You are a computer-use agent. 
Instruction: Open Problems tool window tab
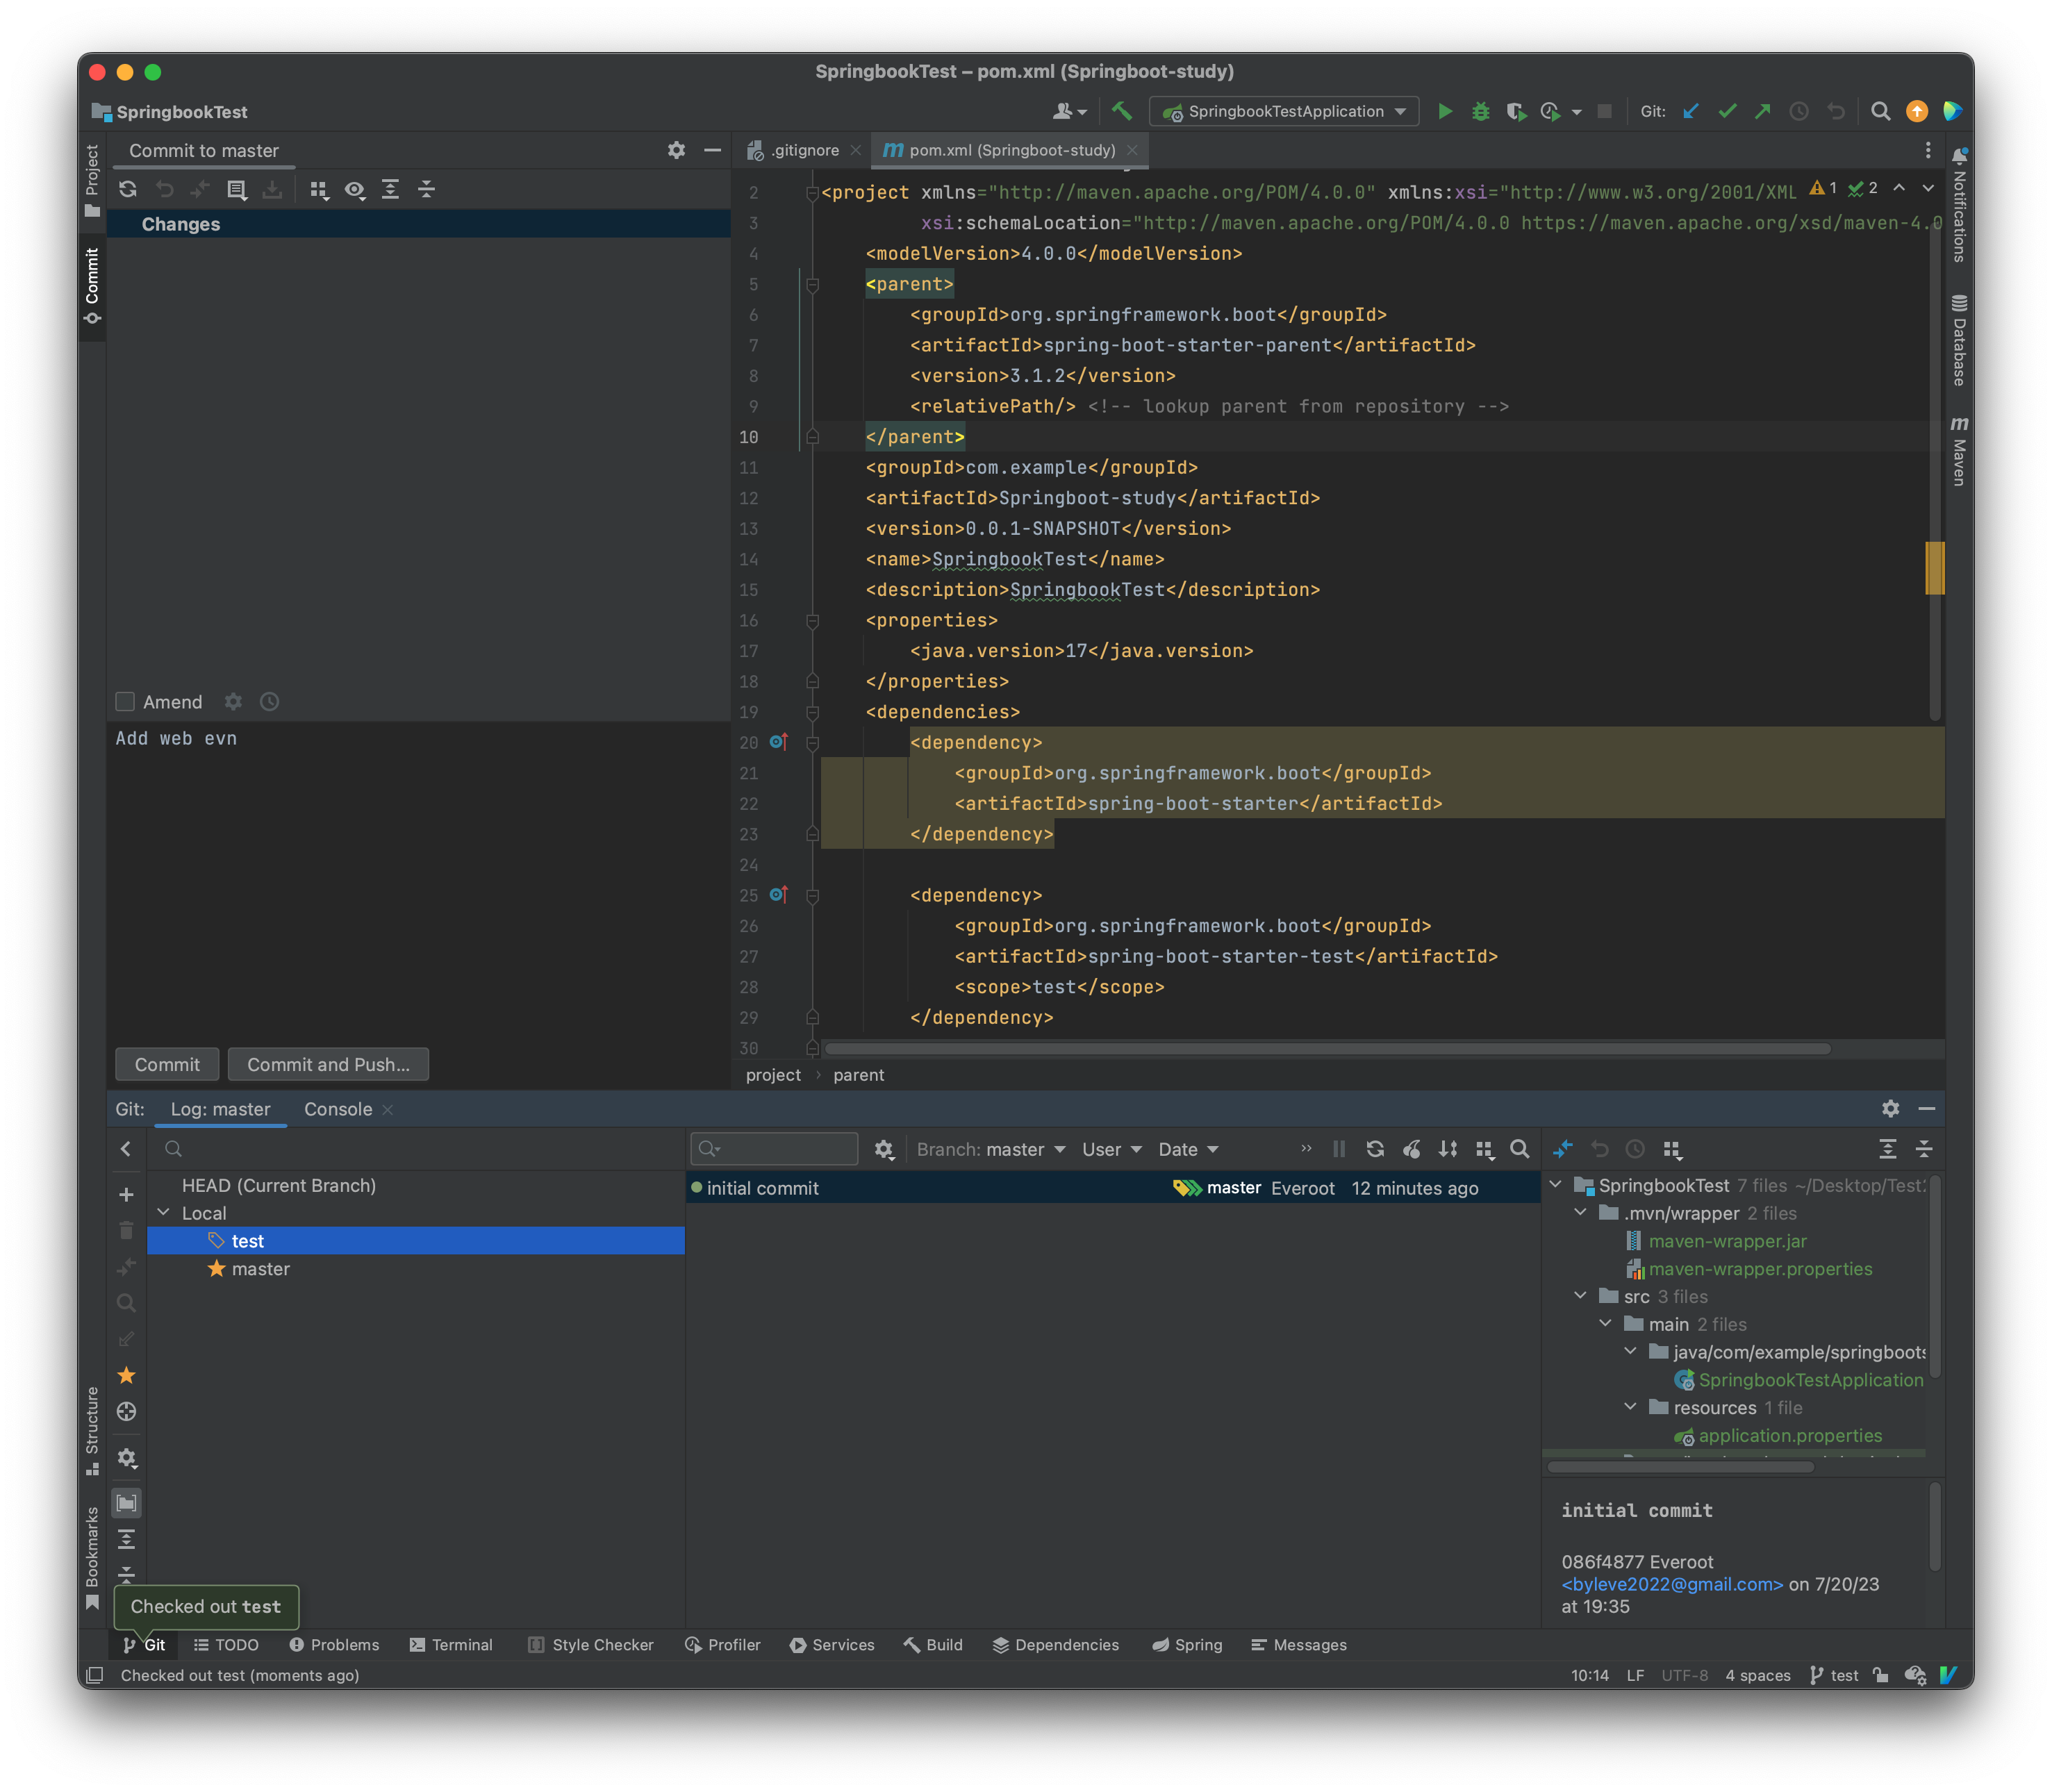pyautogui.click(x=334, y=1645)
